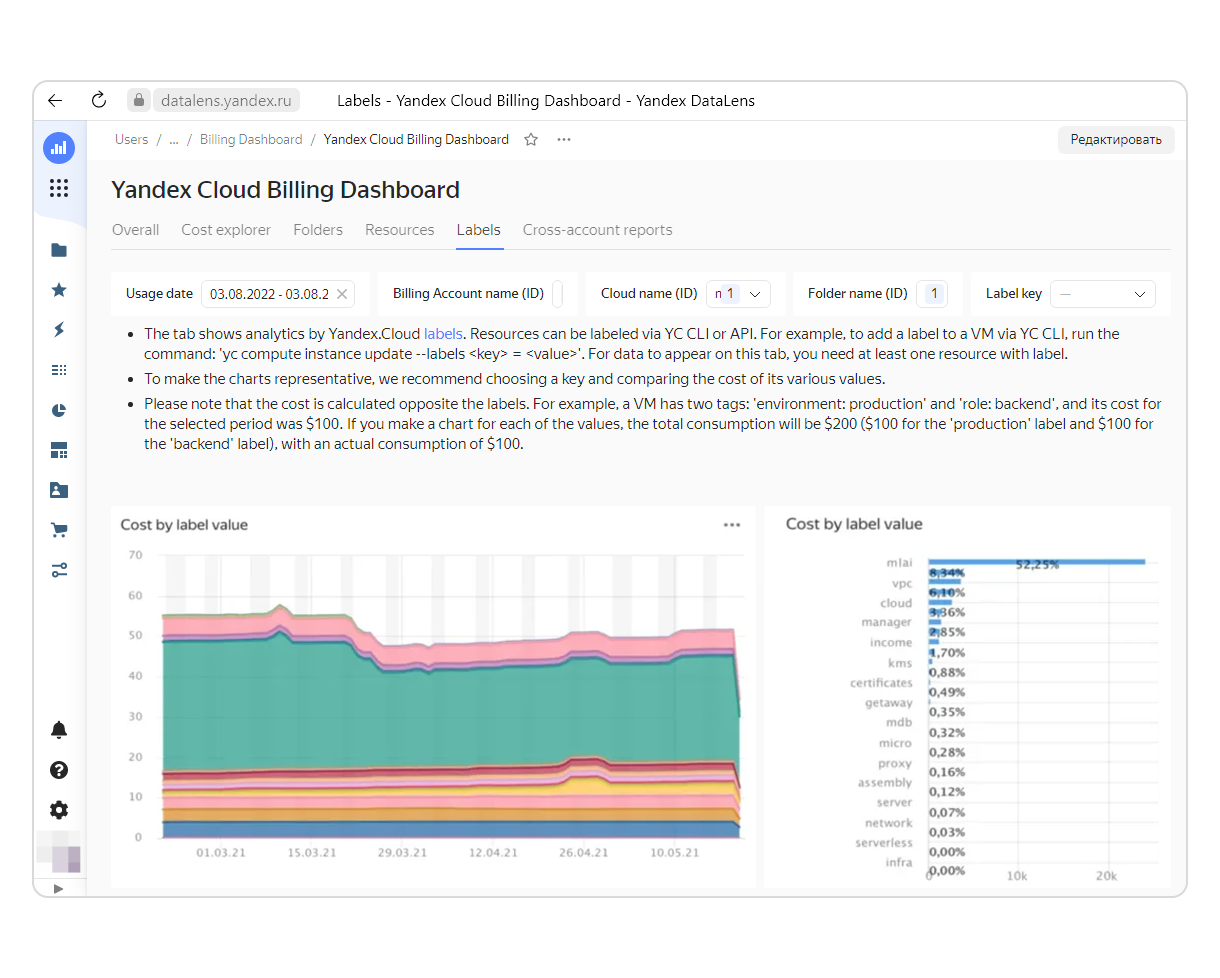The image size is (1220, 978).
Task: Open settings gear icon in sidebar
Action: pyautogui.click(x=59, y=810)
